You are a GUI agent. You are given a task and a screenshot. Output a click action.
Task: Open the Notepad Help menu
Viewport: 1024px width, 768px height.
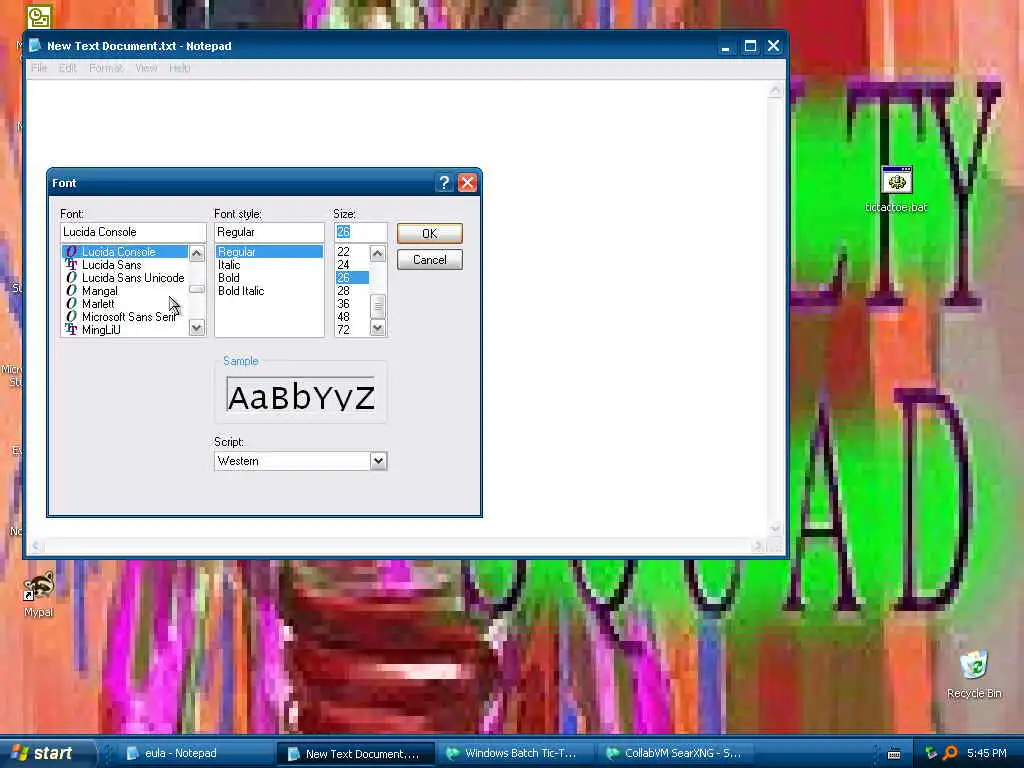coord(180,68)
